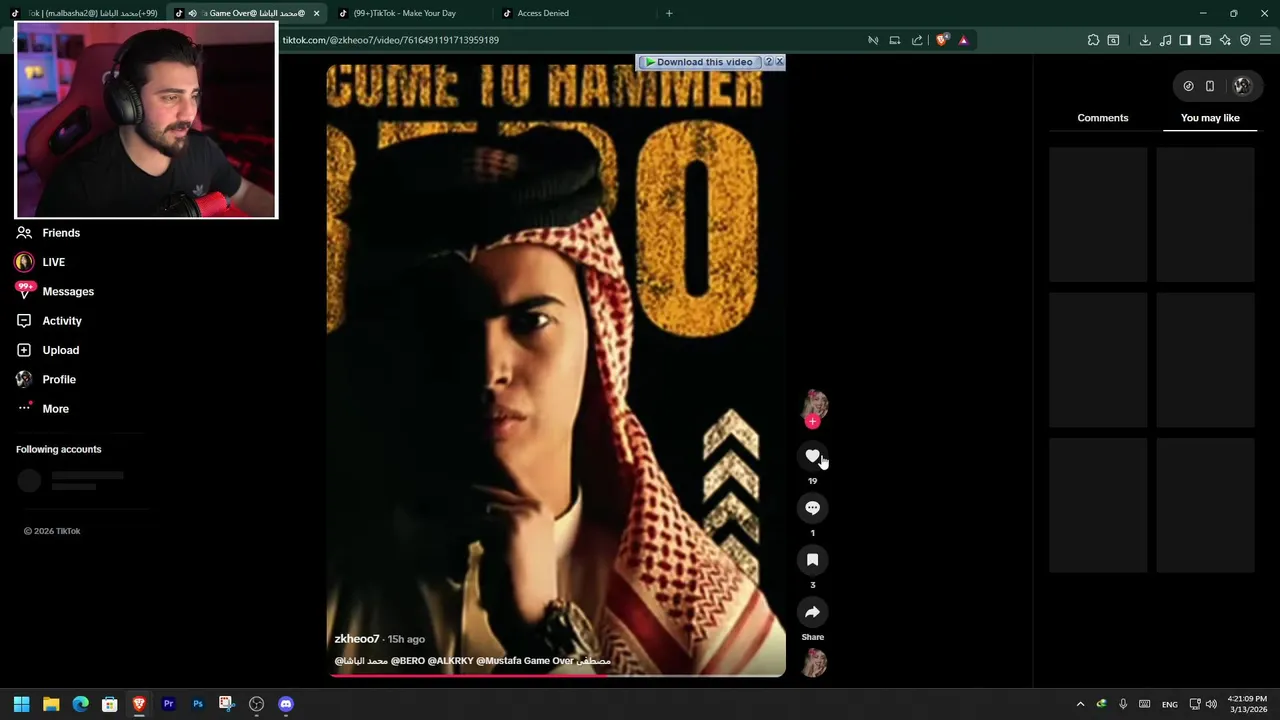Screen dimensions: 1280x720
Task: Open Discord from taskbar
Action: click(x=286, y=704)
